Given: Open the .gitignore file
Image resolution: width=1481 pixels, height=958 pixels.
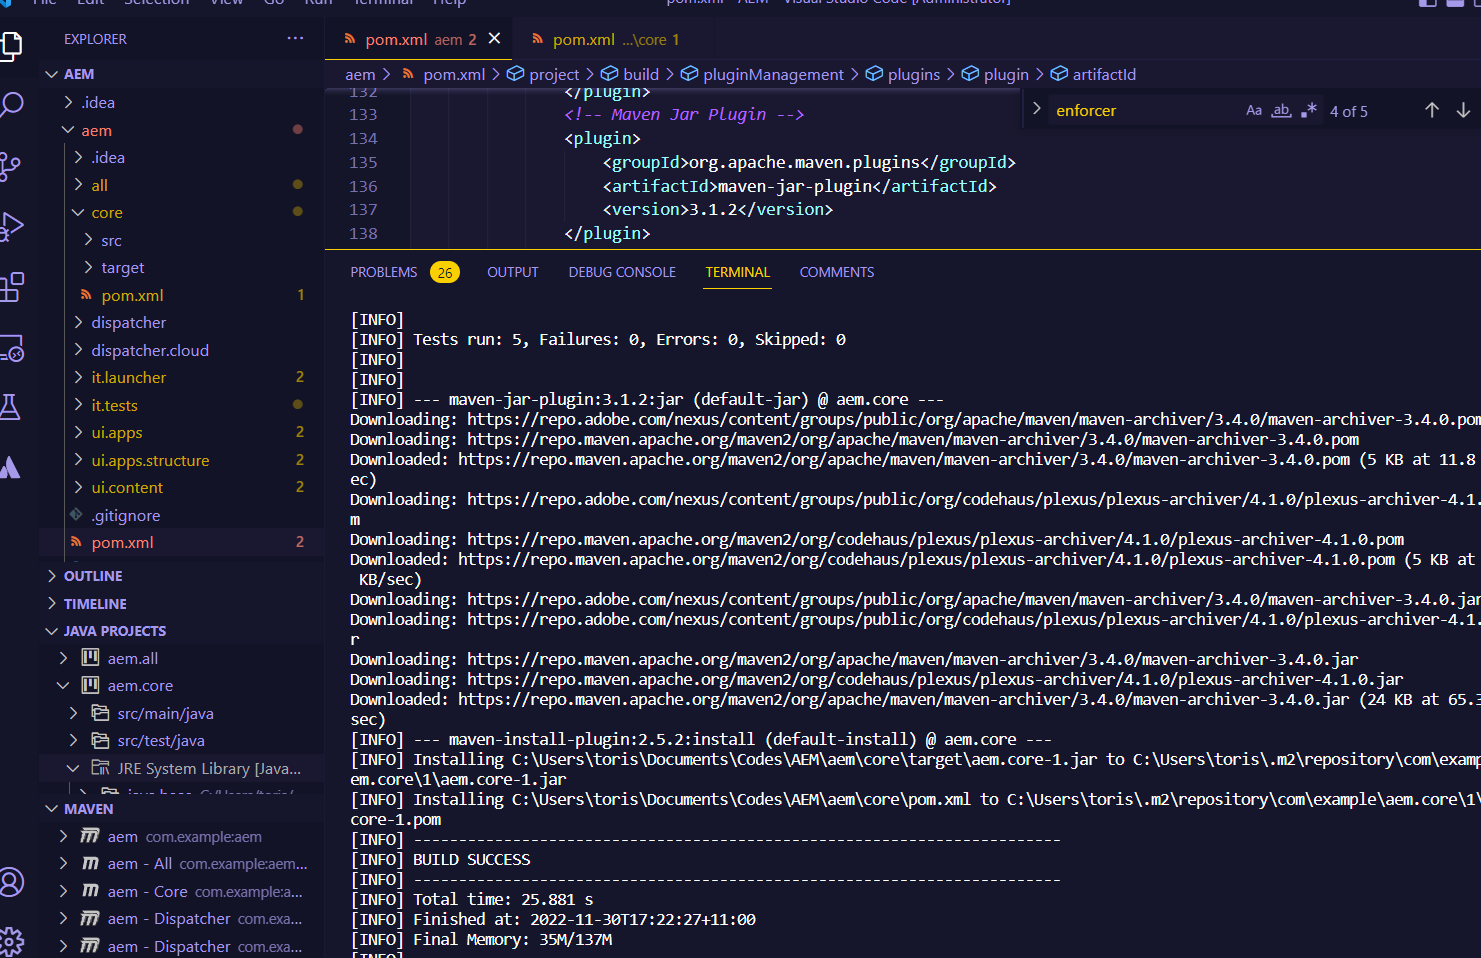Looking at the screenshot, I should [125, 516].
